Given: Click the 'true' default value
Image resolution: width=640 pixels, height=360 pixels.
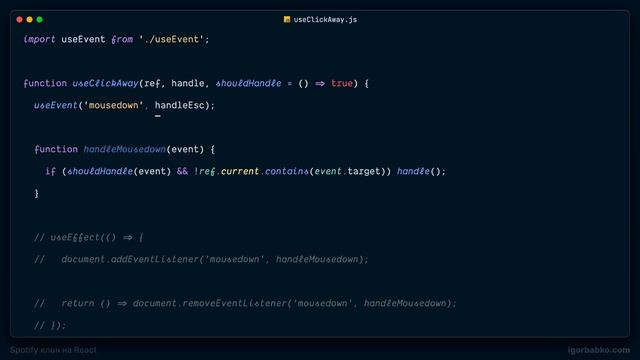Looking at the screenshot, I should coord(342,83).
